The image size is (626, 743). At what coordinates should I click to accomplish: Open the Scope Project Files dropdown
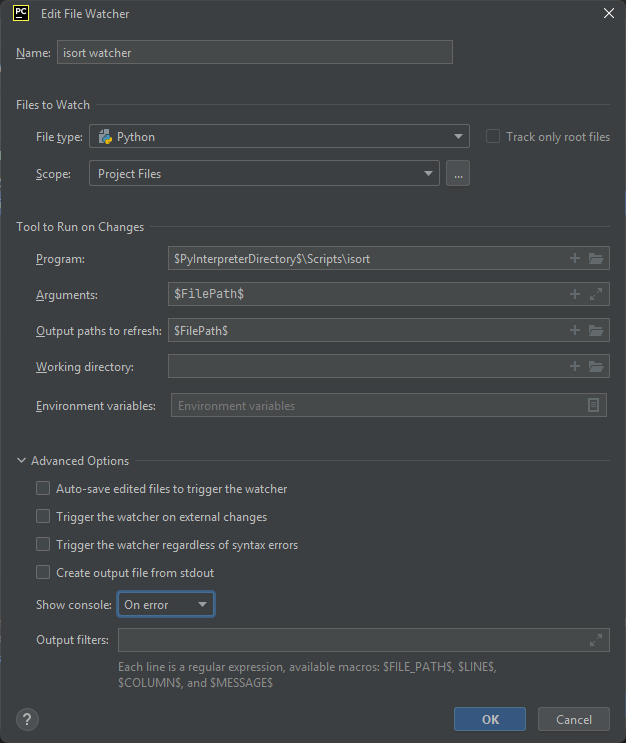(x=264, y=174)
